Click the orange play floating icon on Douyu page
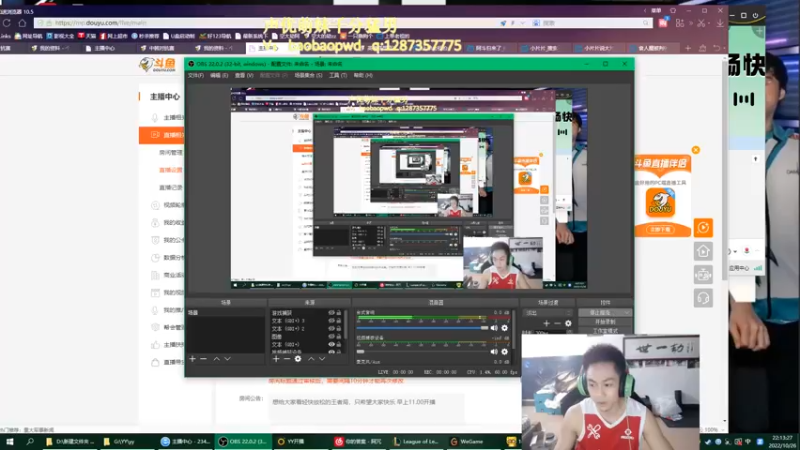Screen dimensions: 800x450 (703, 228)
